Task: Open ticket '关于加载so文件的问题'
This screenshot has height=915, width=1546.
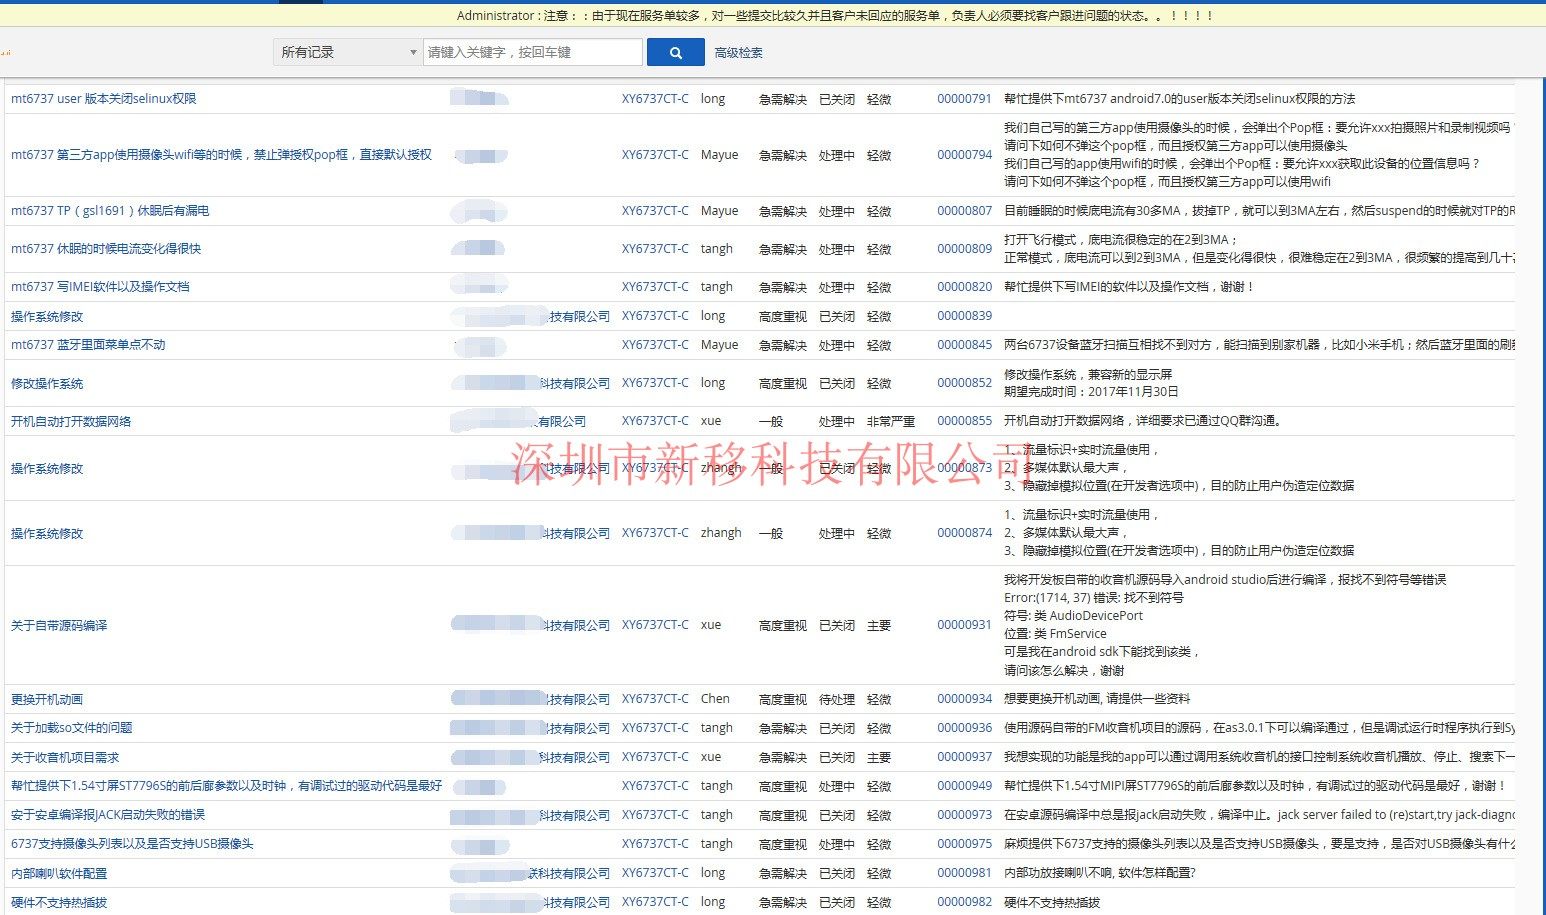Action: point(72,728)
